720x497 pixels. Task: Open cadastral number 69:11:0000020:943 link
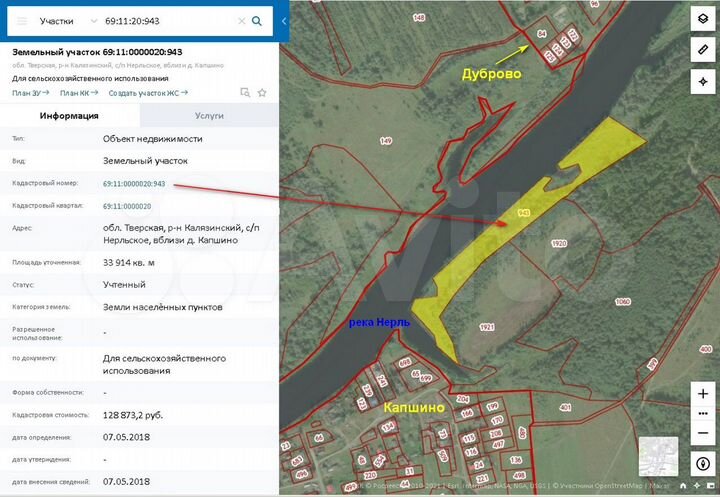pos(134,184)
